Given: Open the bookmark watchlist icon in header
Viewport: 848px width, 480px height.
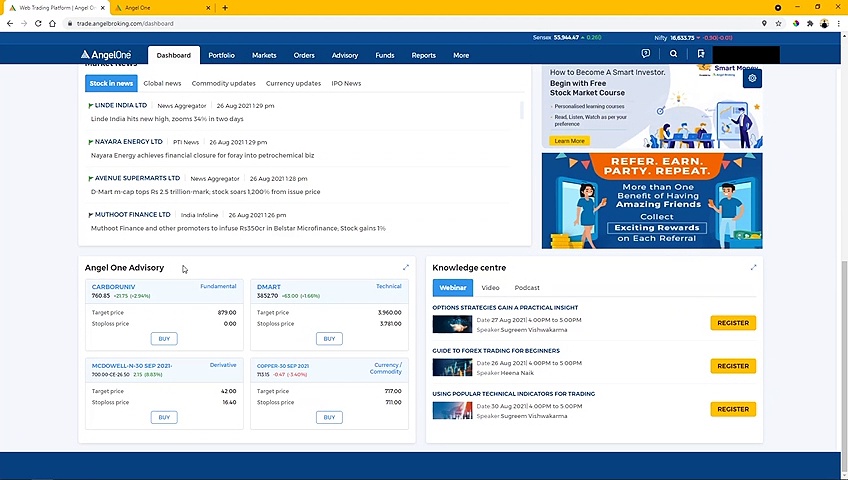Looking at the screenshot, I should [701, 54].
